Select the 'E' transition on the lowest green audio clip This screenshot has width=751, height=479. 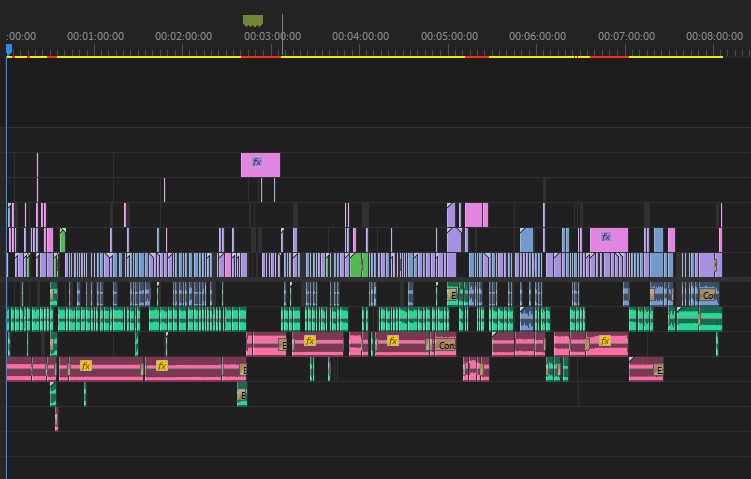(242, 395)
